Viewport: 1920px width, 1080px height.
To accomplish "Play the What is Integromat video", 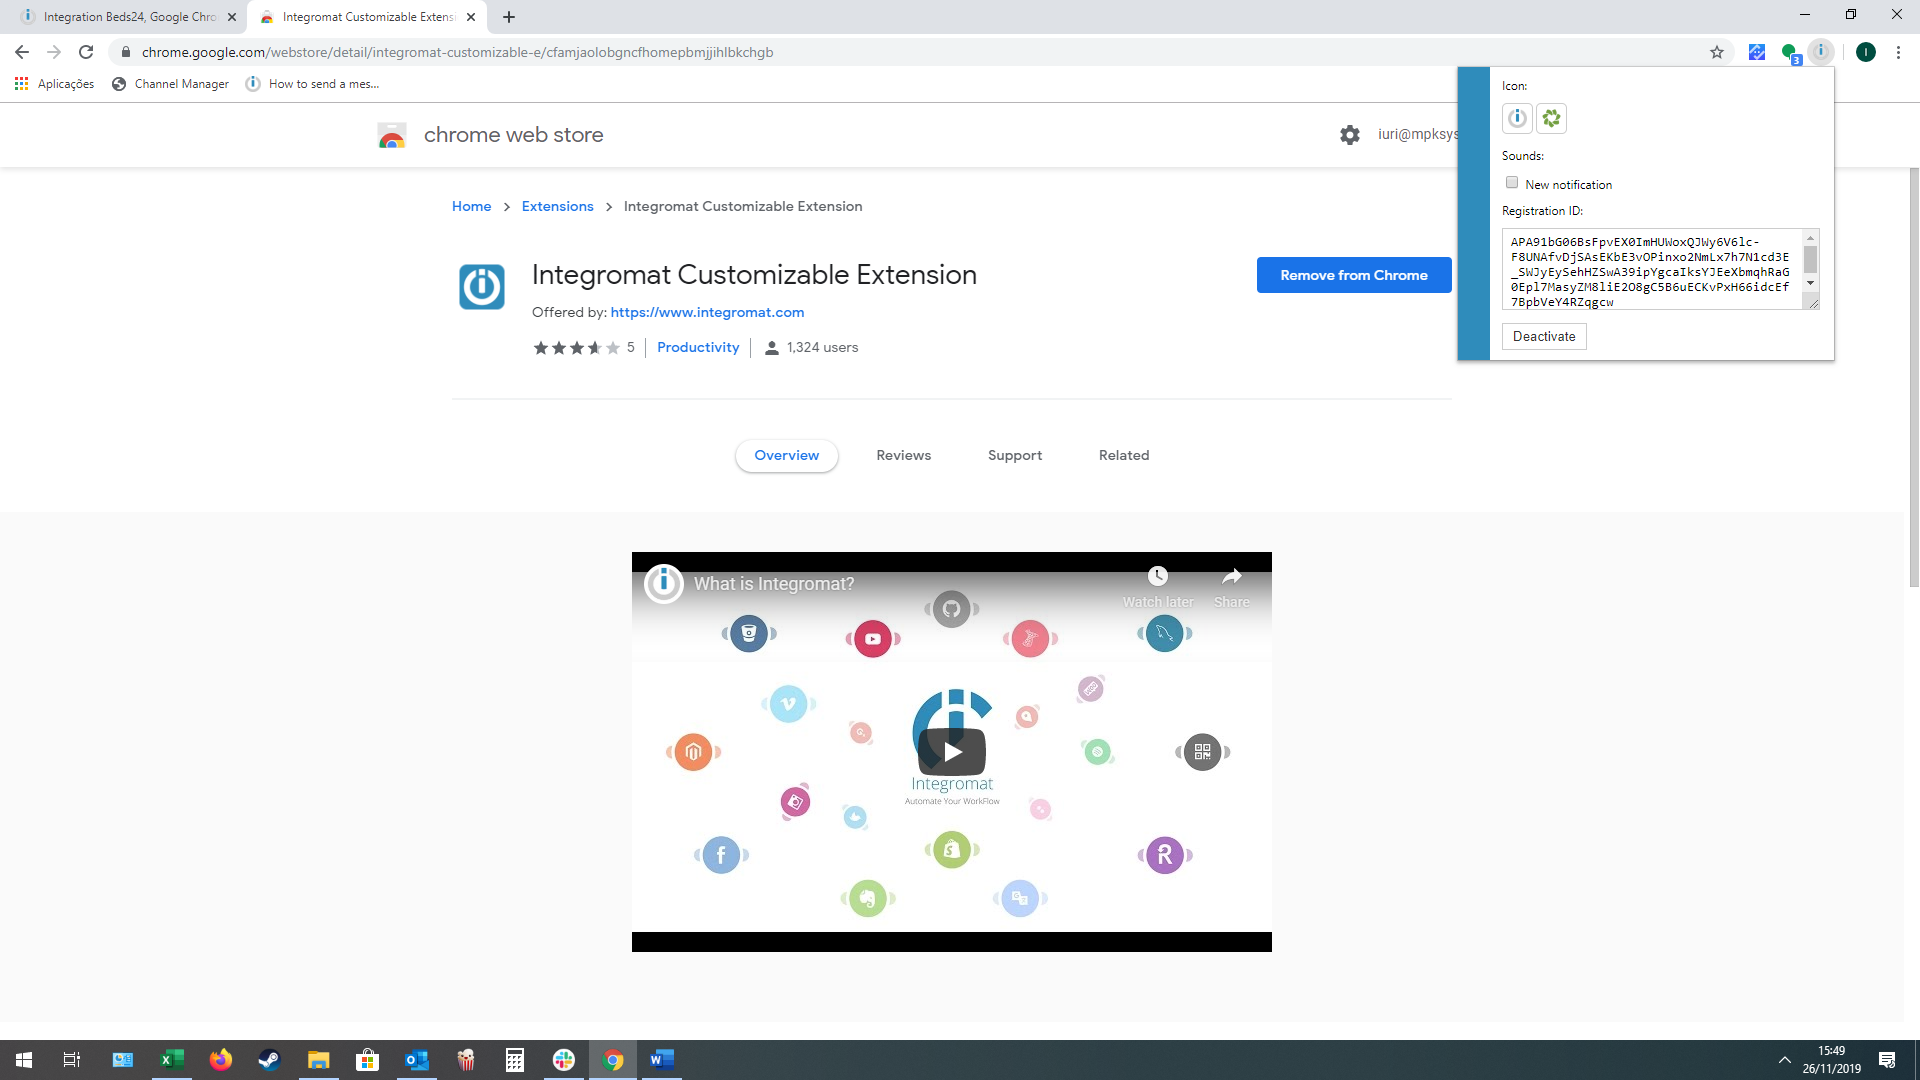I will coord(952,751).
